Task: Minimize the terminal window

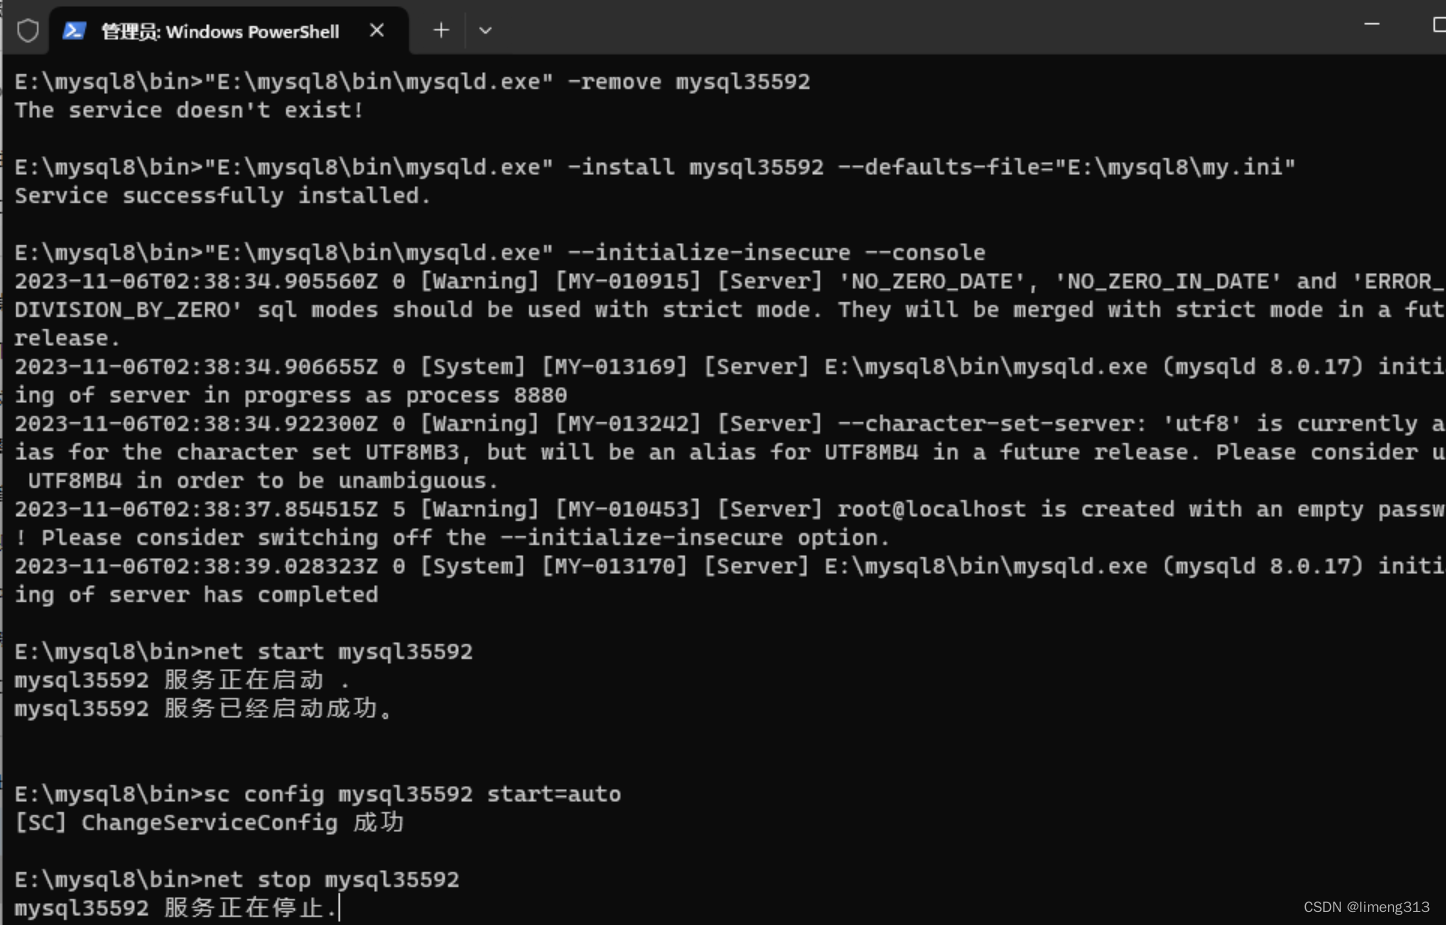Action: pyautogui.click(x=1372, y=24)
